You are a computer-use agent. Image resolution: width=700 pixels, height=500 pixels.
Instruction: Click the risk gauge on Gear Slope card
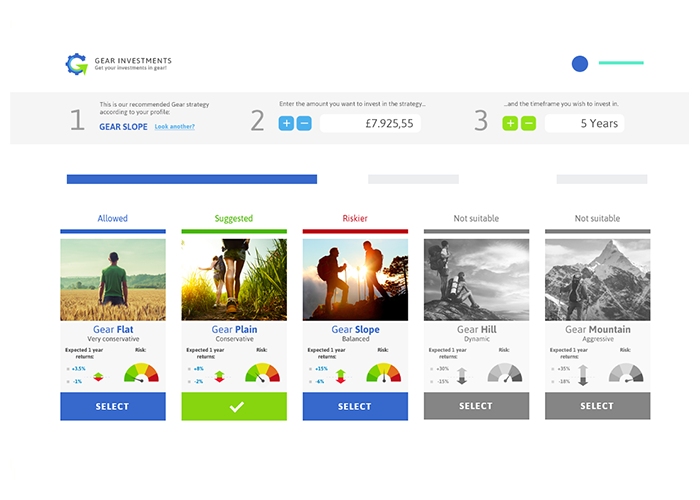click(x=383, y=373)
